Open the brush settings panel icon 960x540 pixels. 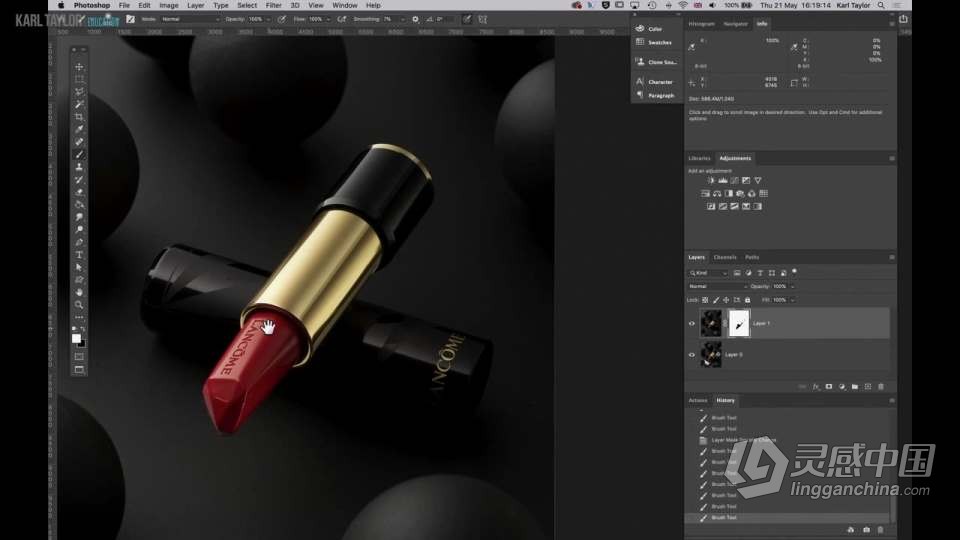click(x=130, y=19)
